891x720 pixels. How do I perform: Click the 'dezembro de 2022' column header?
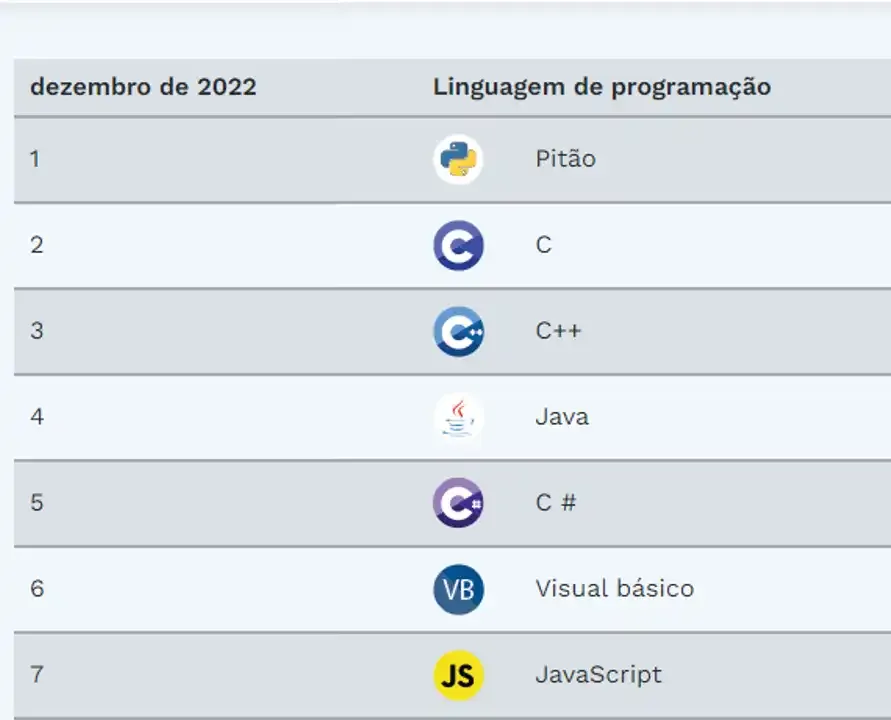(143, 87)
